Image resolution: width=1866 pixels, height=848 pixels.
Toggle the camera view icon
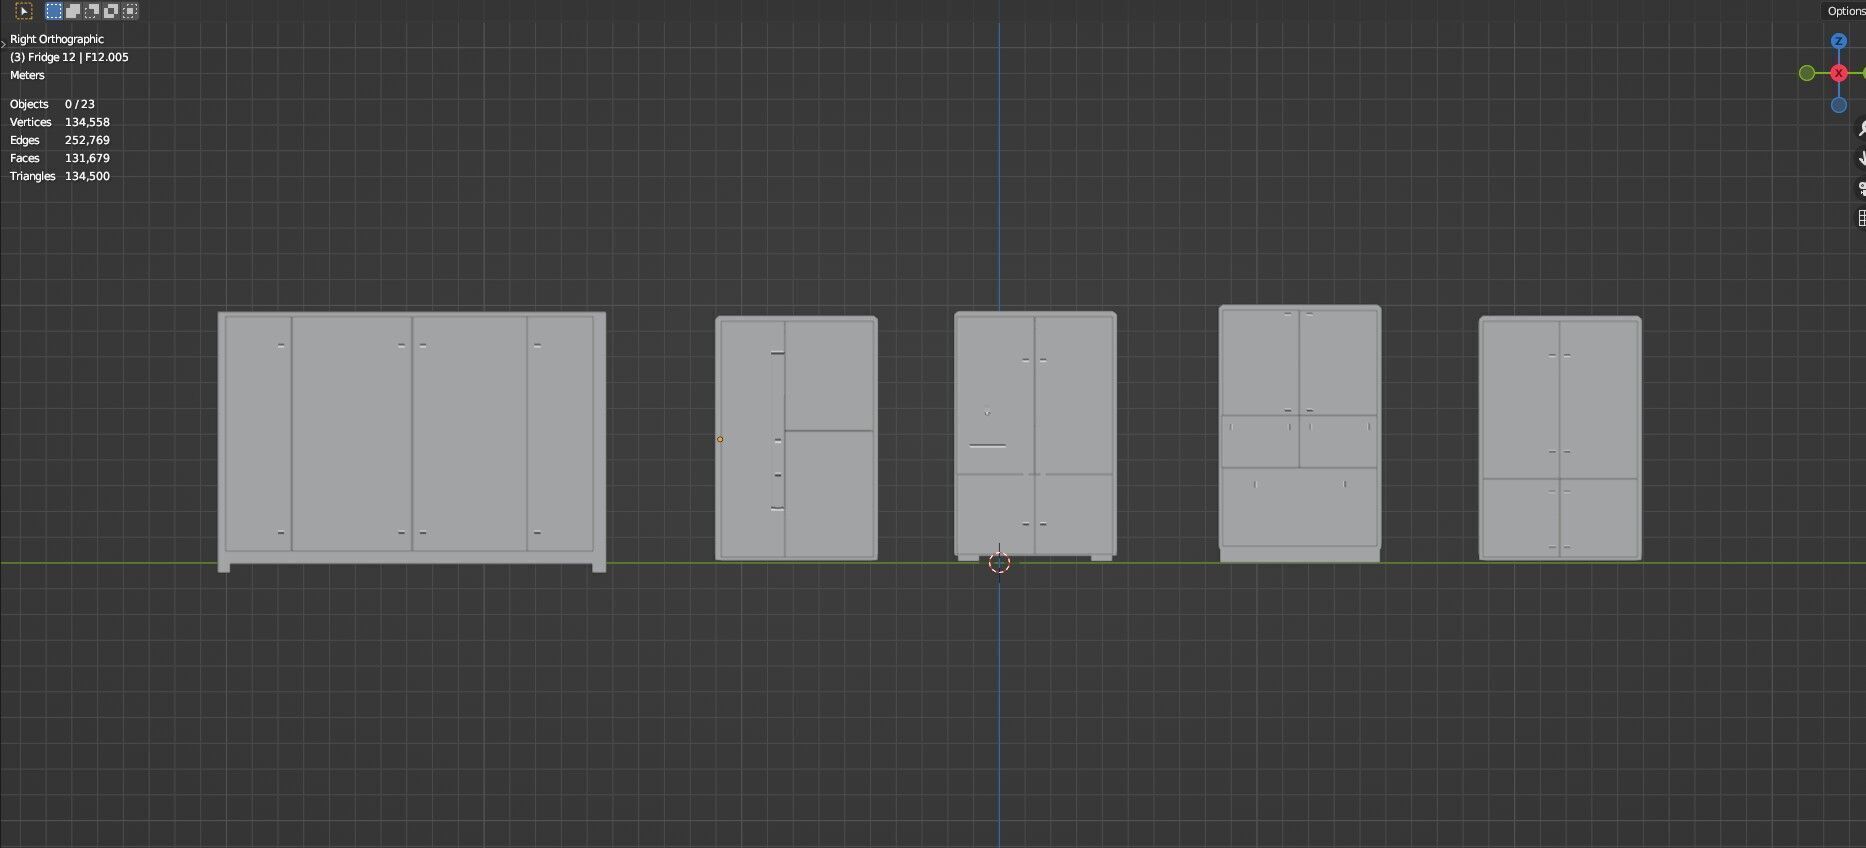[1861, 188]
